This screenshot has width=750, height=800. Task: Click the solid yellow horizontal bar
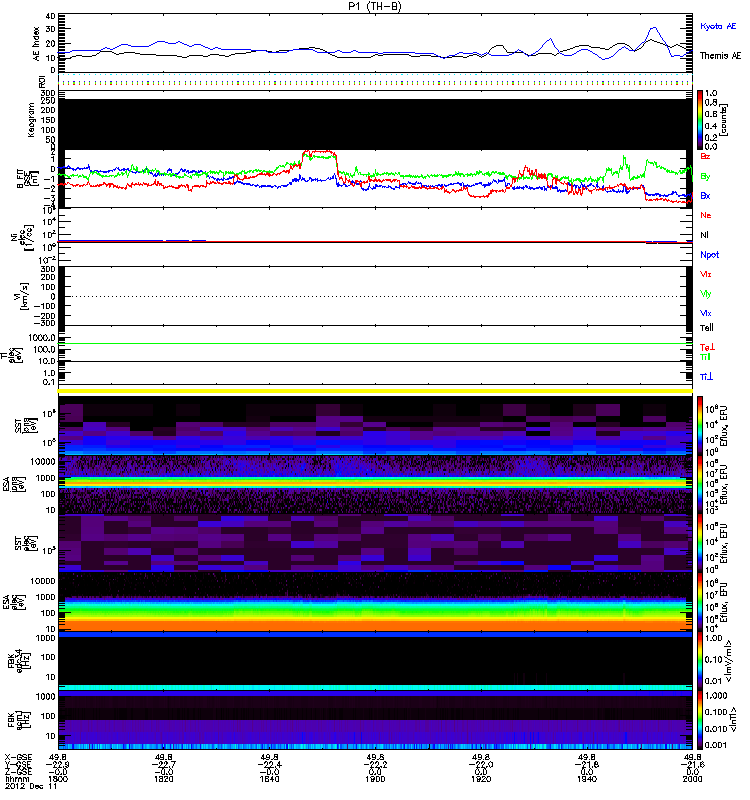click(376, 391)
